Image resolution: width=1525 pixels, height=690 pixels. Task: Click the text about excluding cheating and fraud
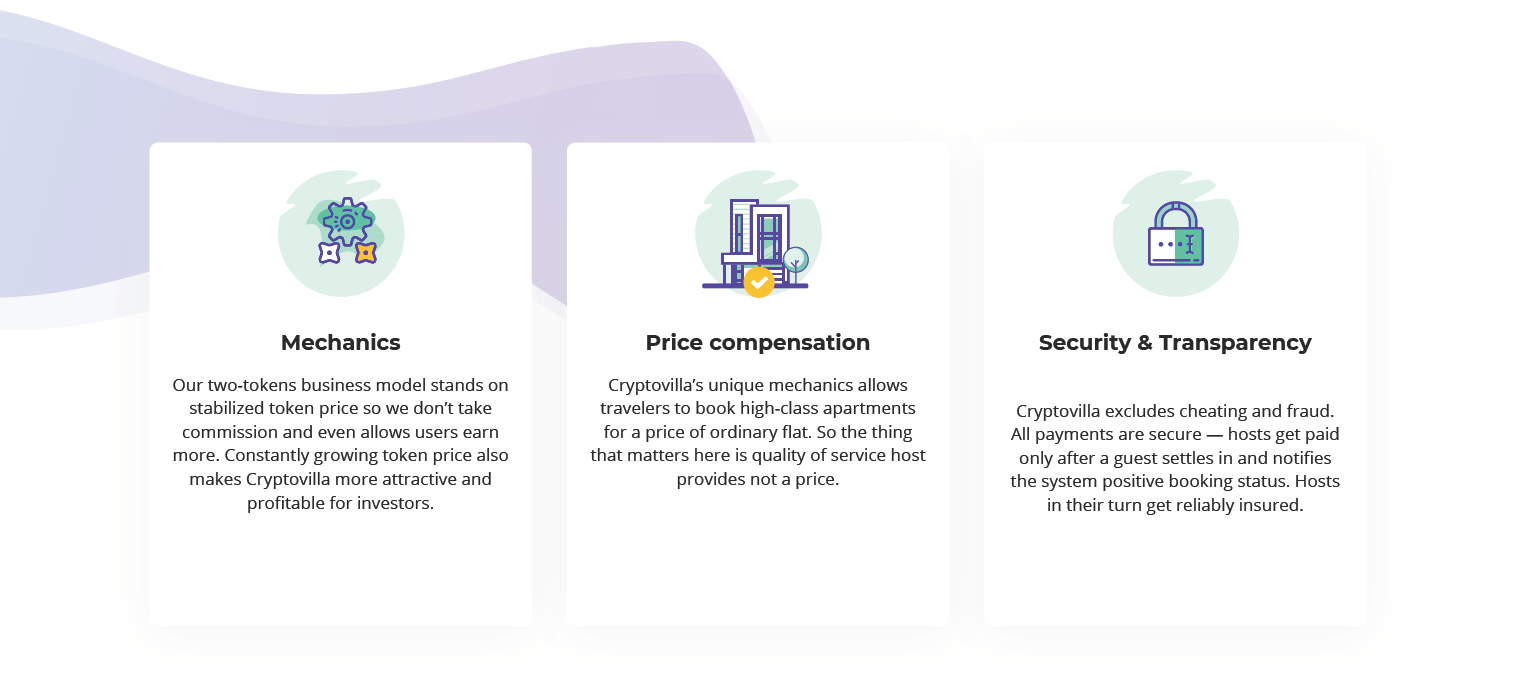[1175, 458]
